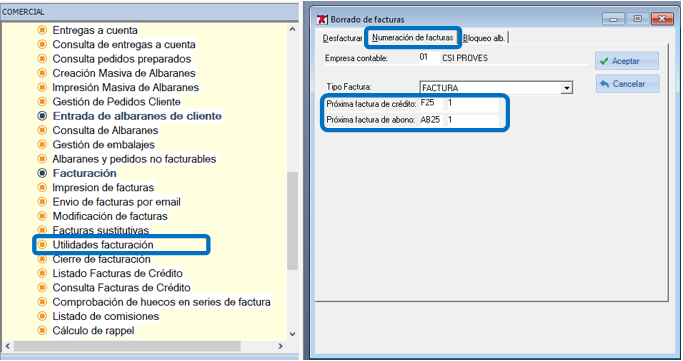Click the bullet icon beside Consulta de Albaranes
683x361 pixels.
pos(42,130)
